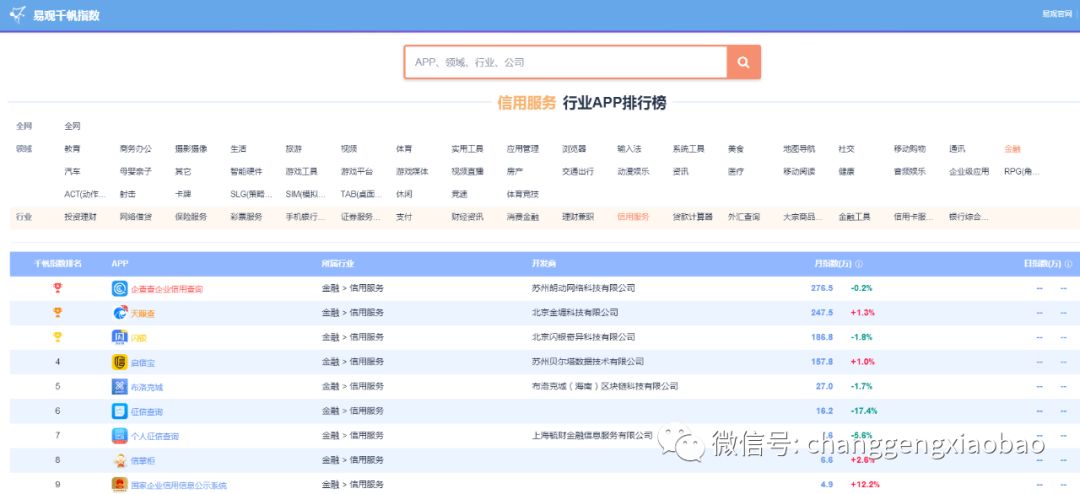
Task: Select the 交通出行 domain filter
Action: pos(578,172)
